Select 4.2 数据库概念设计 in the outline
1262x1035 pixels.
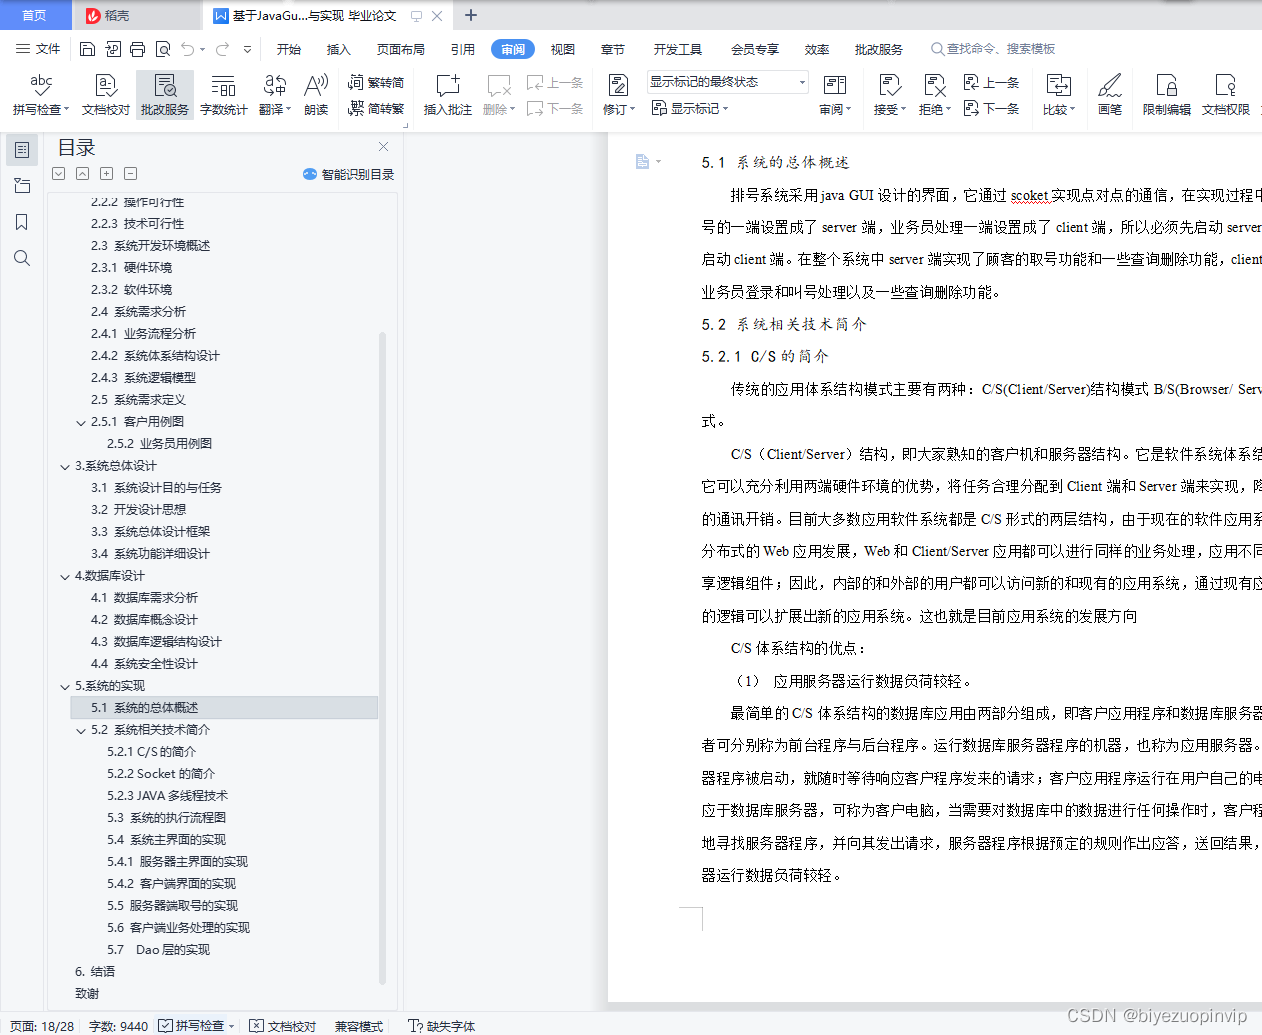140,620
